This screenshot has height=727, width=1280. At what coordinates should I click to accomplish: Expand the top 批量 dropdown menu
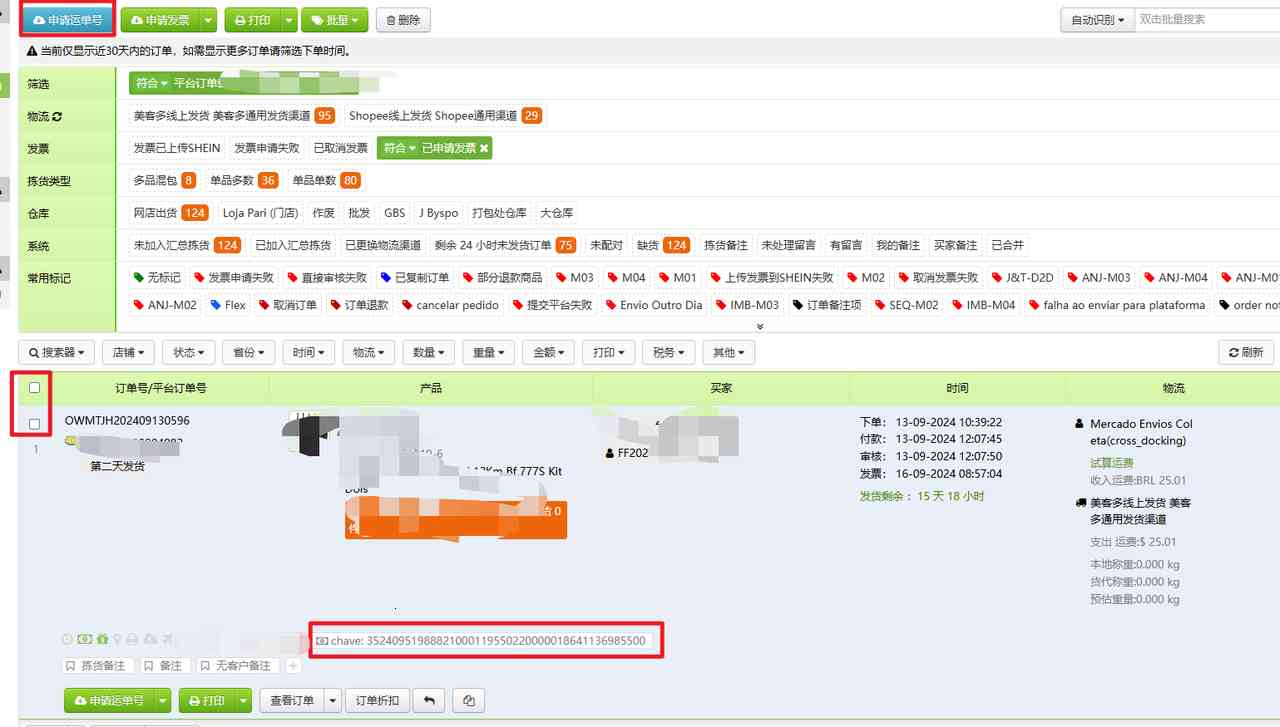(x=334, y=20)
